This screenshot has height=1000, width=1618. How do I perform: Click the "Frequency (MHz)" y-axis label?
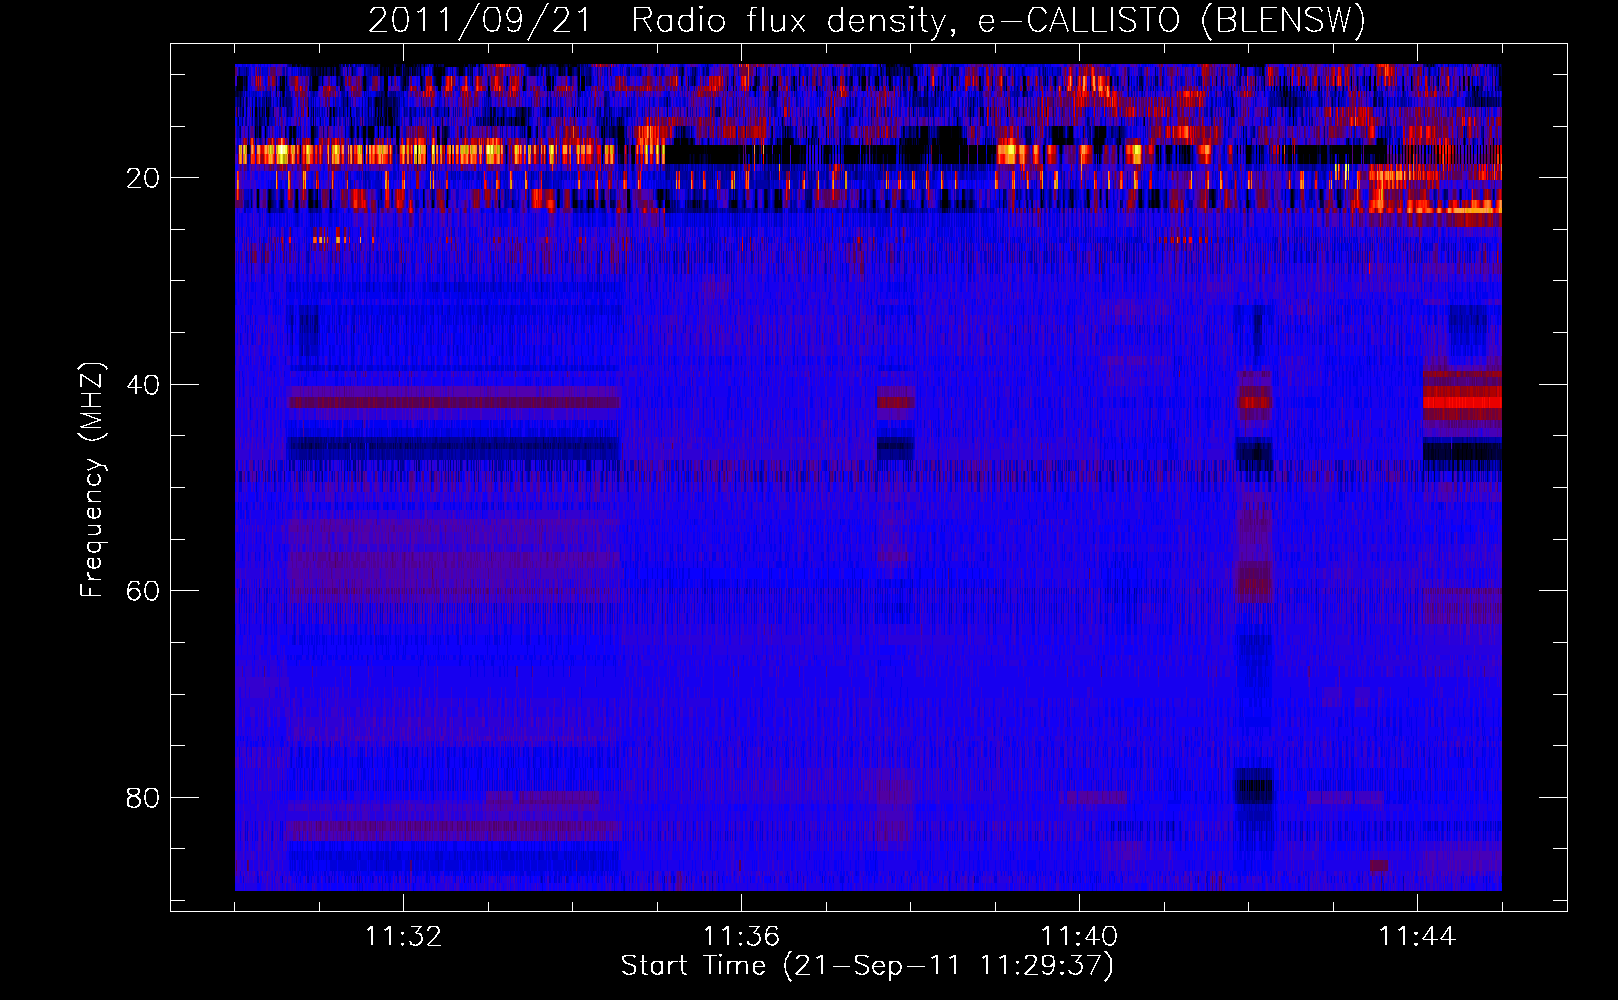pyautogui.click(x=92, y=480)
